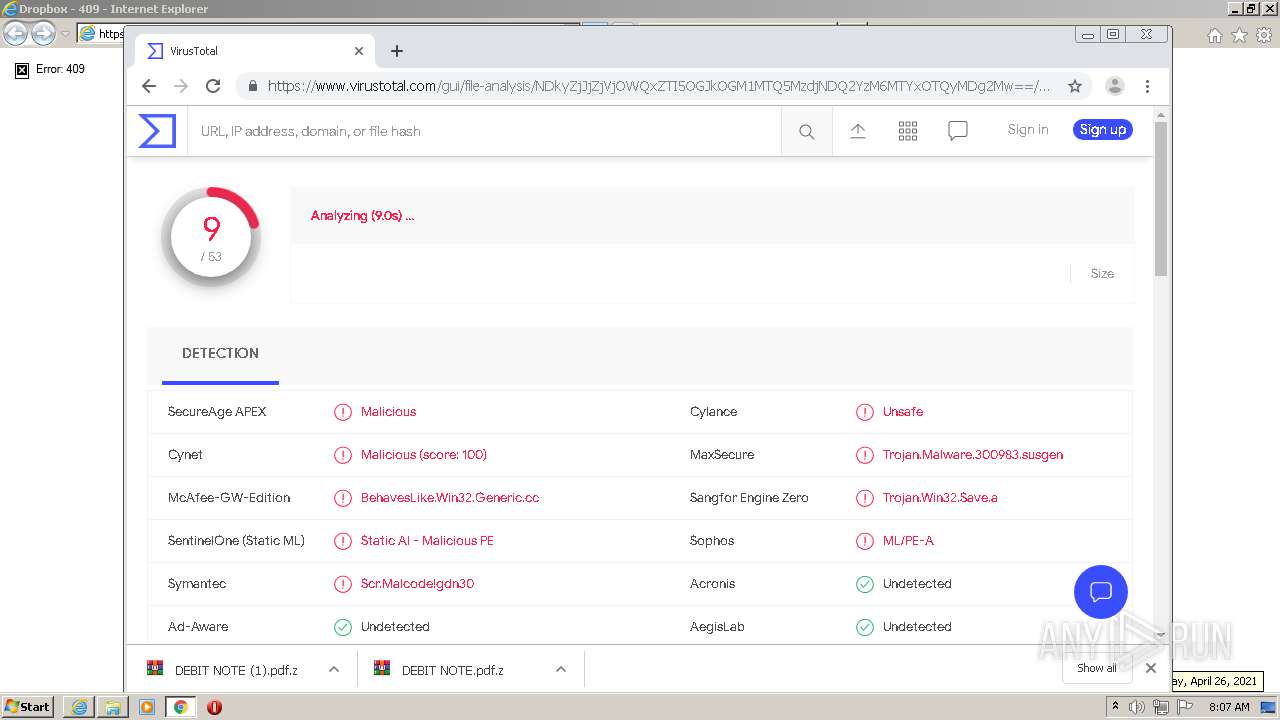Click DEBIT NOTE.pdf.z file icon

[x=382, y=669]
